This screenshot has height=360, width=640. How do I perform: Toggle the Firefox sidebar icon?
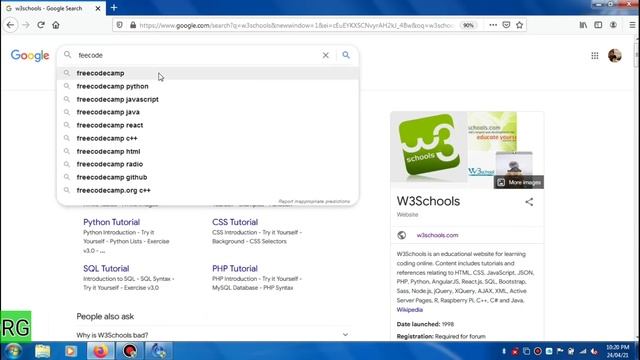point(598,25)
